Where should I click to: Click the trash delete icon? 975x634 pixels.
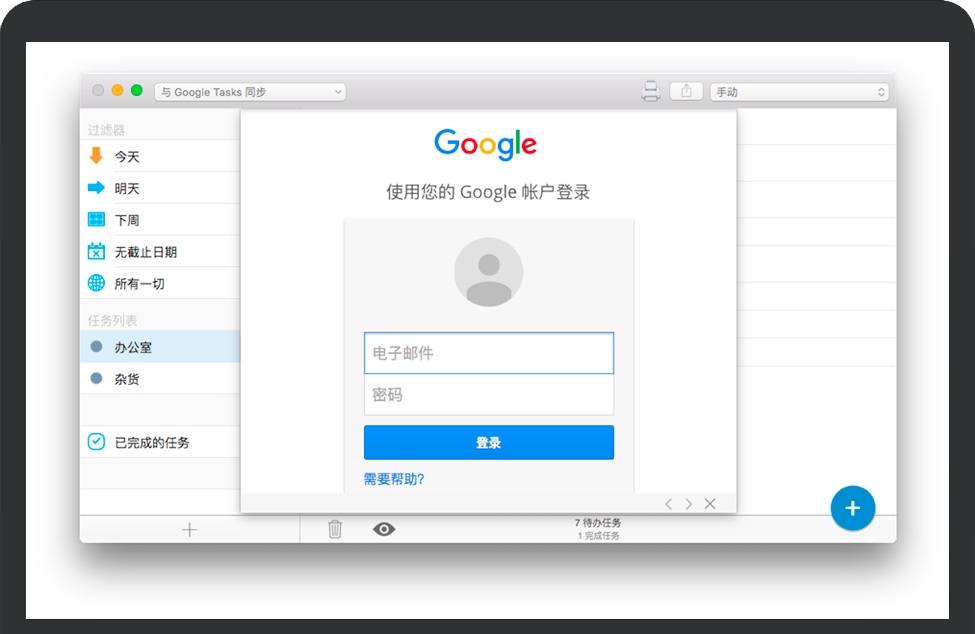pyautogui.click(x=335, y=529)
